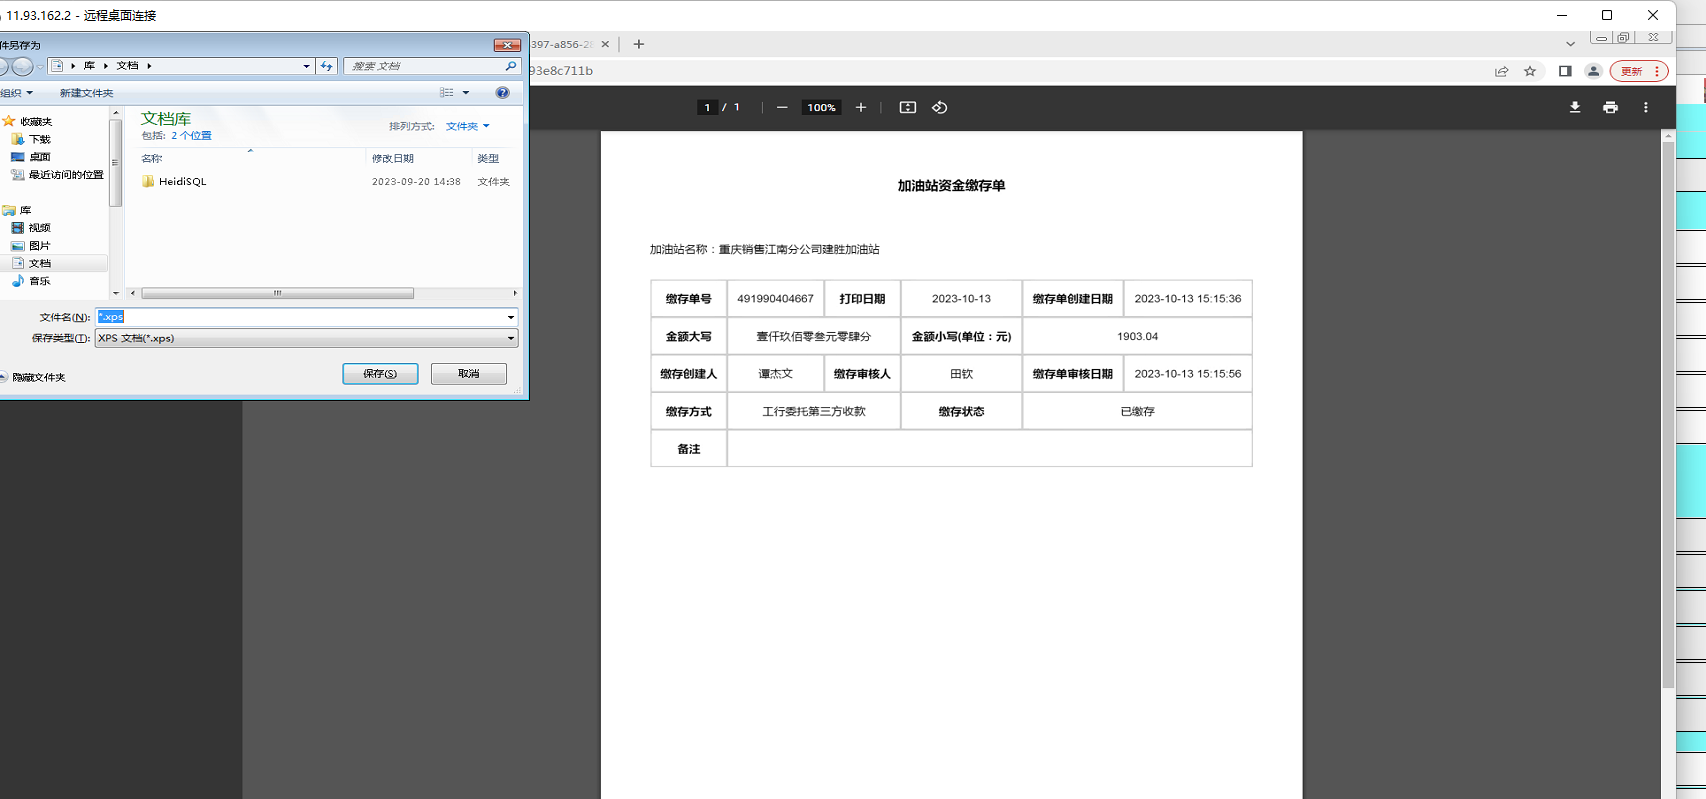Select 桌面 in the favorites tree

point(39,157)
